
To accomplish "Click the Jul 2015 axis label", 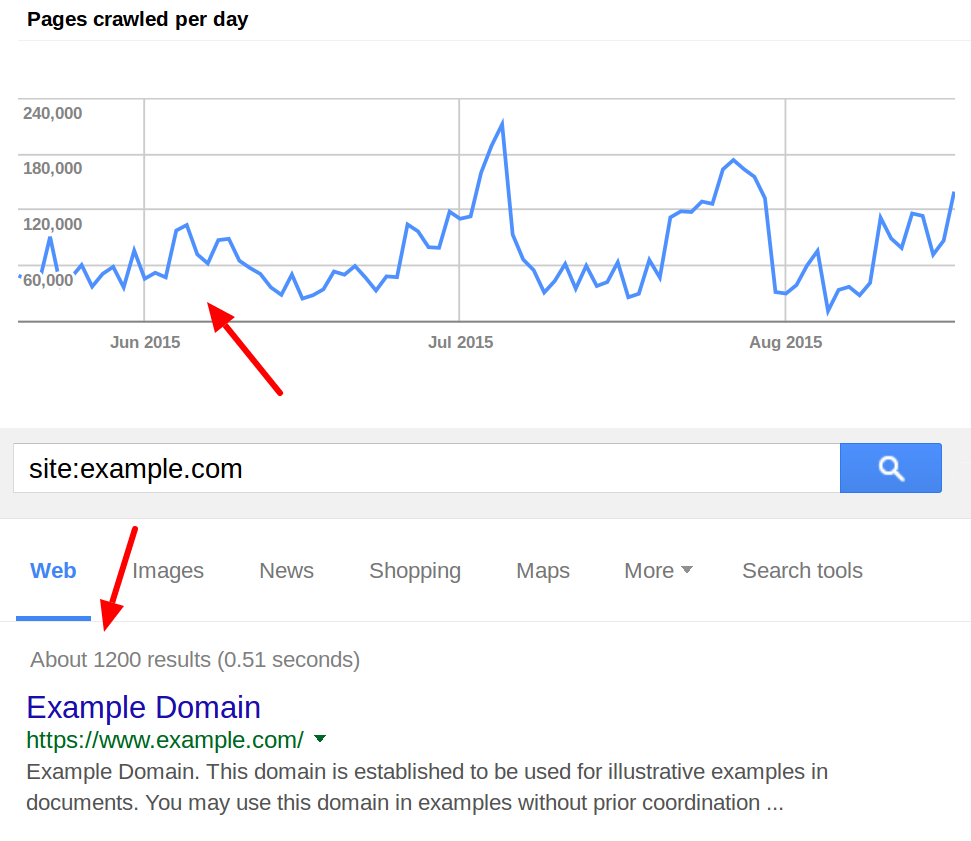I will [460, 342].
